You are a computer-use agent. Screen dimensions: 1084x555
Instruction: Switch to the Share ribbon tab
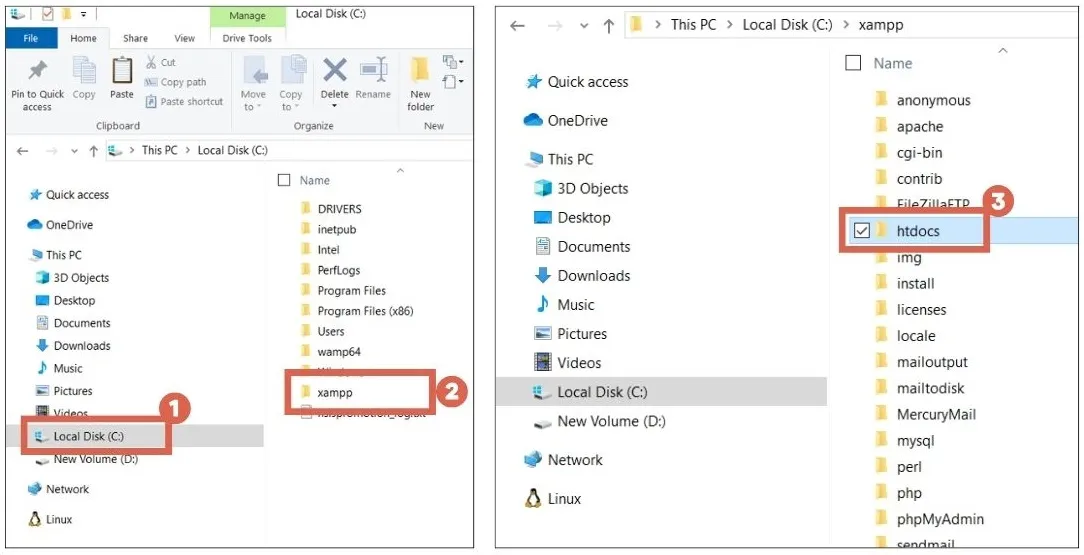pyautogui.click(x=135, y=38)
